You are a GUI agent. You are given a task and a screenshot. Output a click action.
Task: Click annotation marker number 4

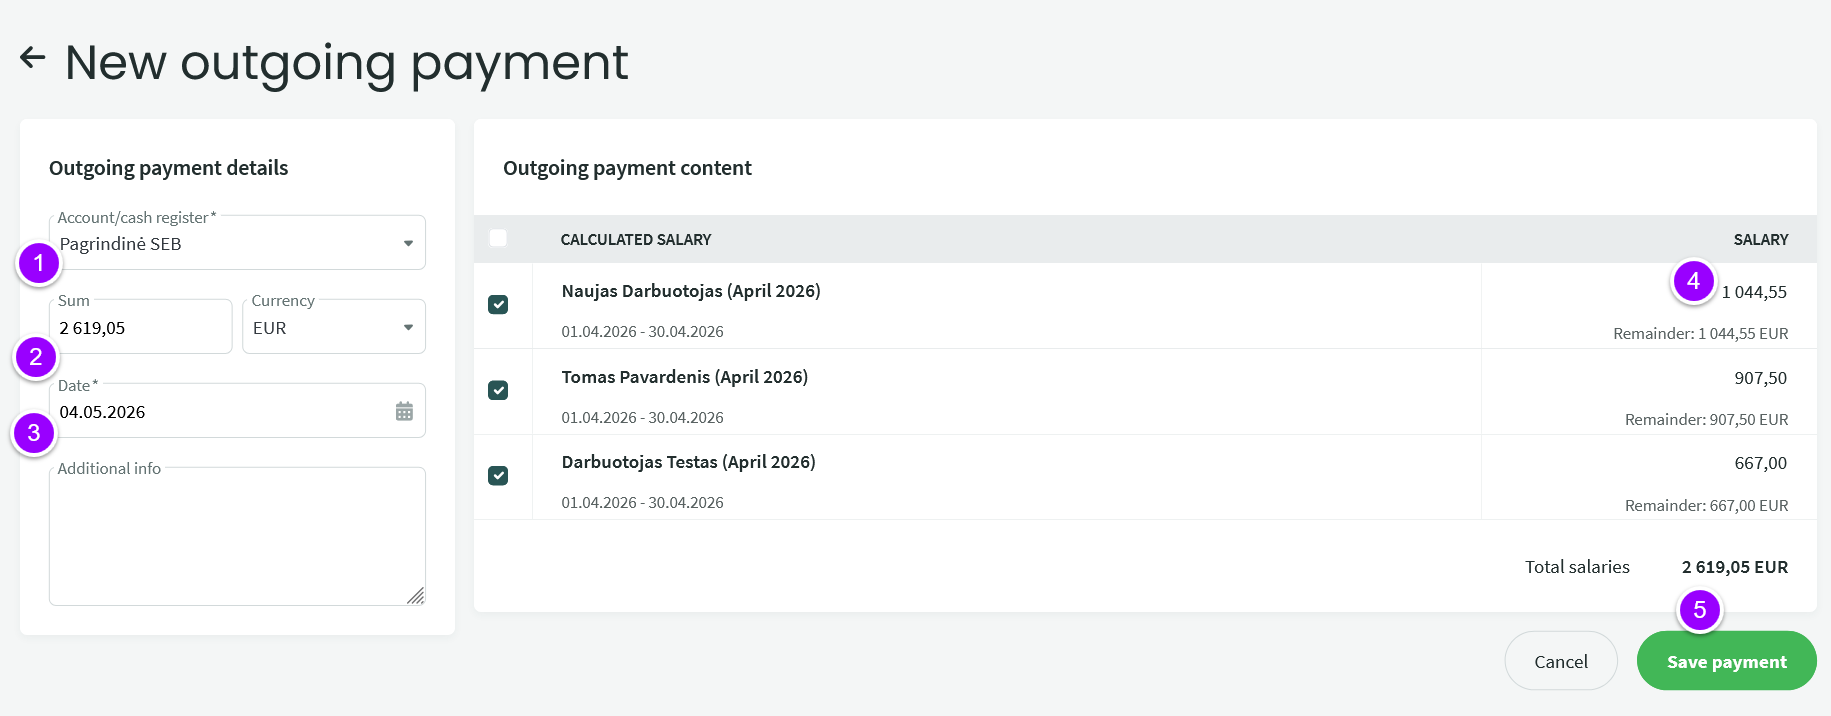coord(1693,282)
